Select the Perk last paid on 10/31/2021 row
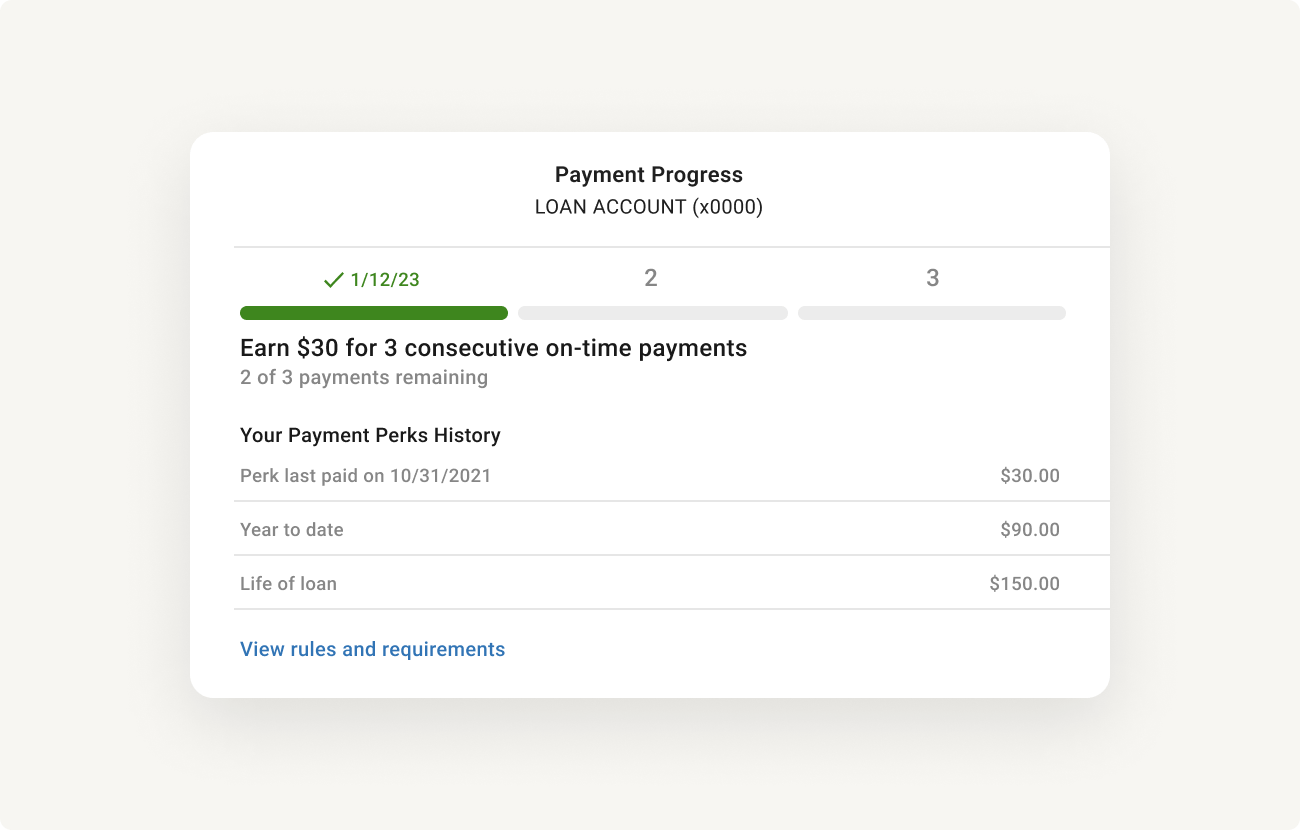The width and height of the screenshot is (1300, 830). [x=365, y=475]
